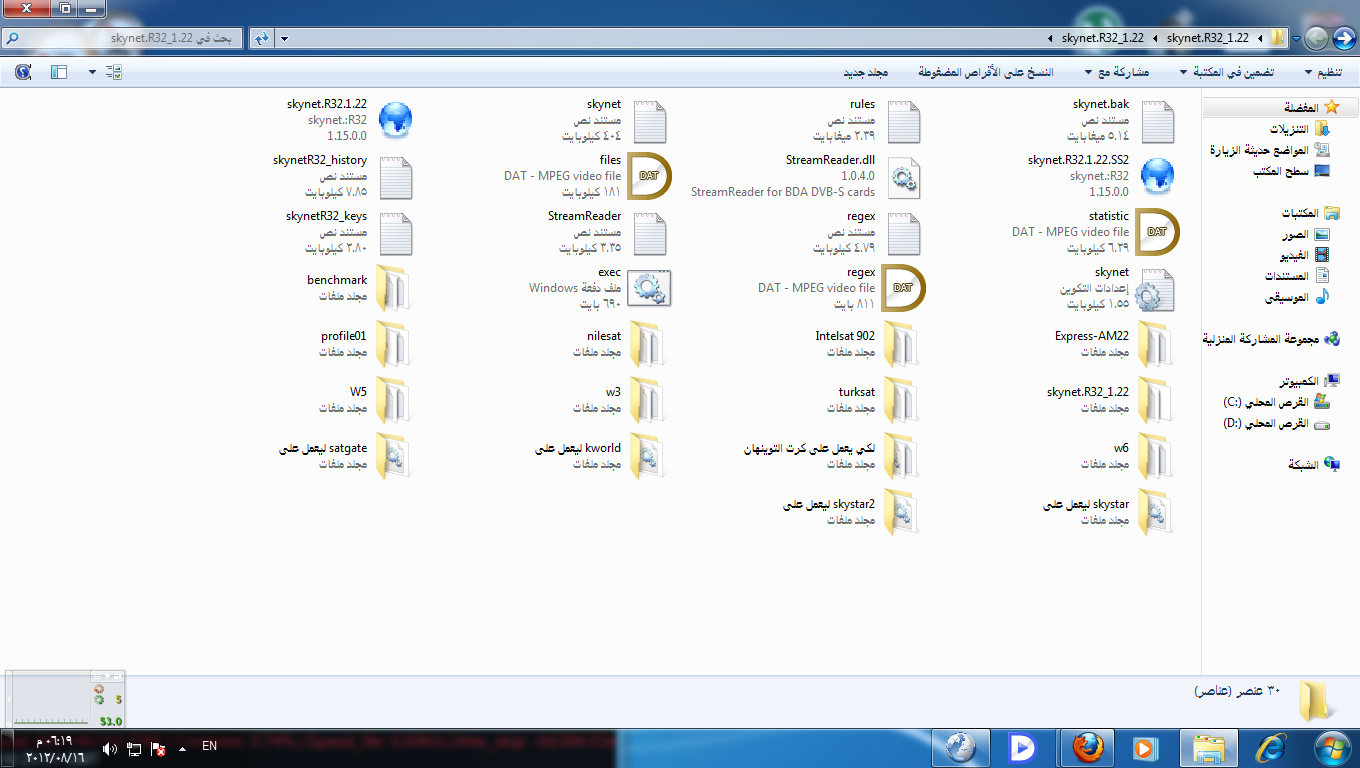Select the exec Windows batch file
1360x768 pixels.
pyautogui.click(x=600, y=288)
